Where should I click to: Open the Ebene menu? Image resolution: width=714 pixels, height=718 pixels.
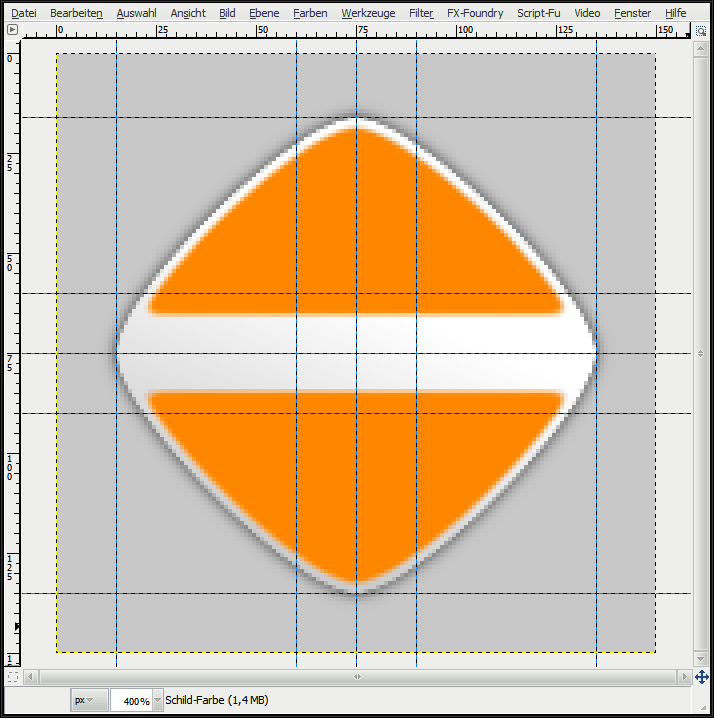(x=264, y=13)
